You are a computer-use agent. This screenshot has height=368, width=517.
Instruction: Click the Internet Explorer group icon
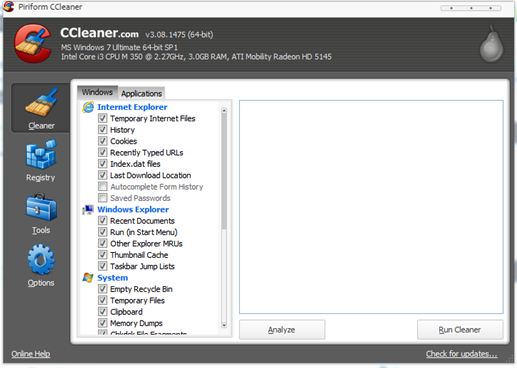coord(88,107)
